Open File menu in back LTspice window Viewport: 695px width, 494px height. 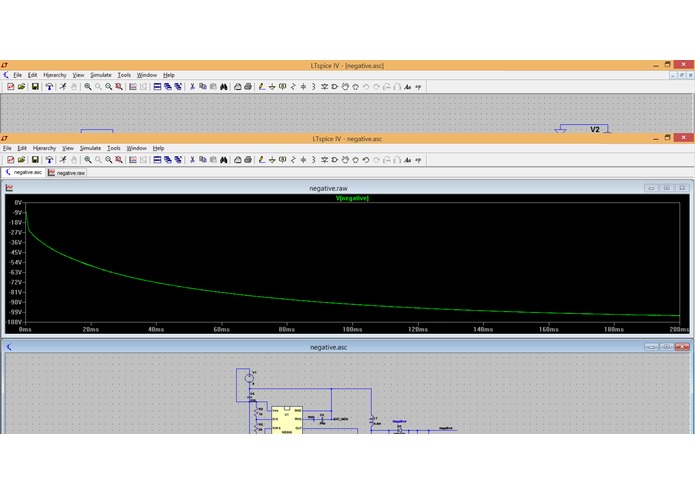tap(17, 75)
